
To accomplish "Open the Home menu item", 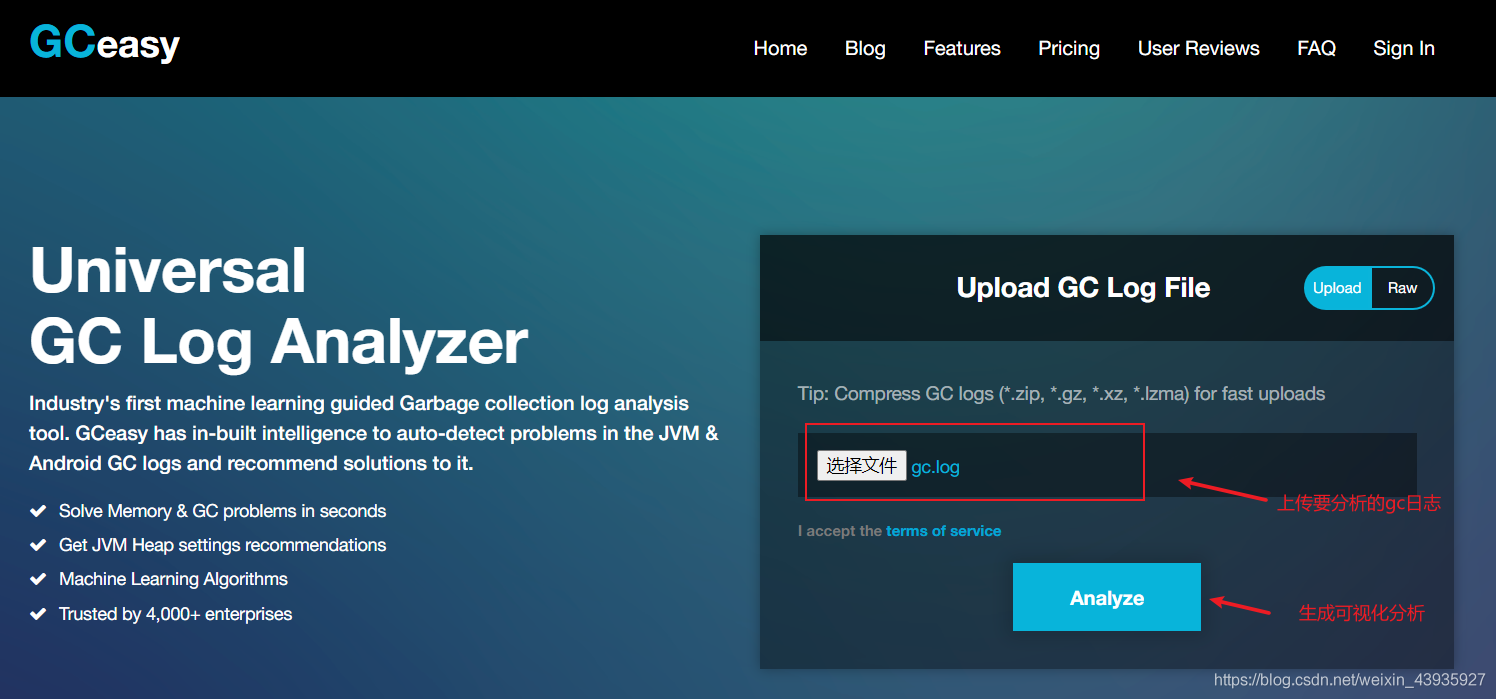I will (780, 48).
